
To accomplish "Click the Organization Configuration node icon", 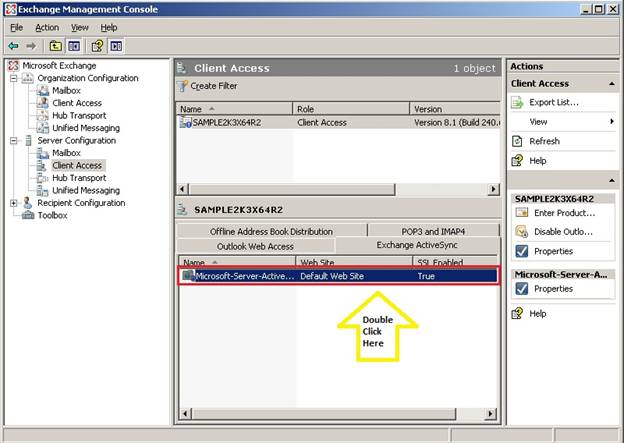I will point(27,78).
